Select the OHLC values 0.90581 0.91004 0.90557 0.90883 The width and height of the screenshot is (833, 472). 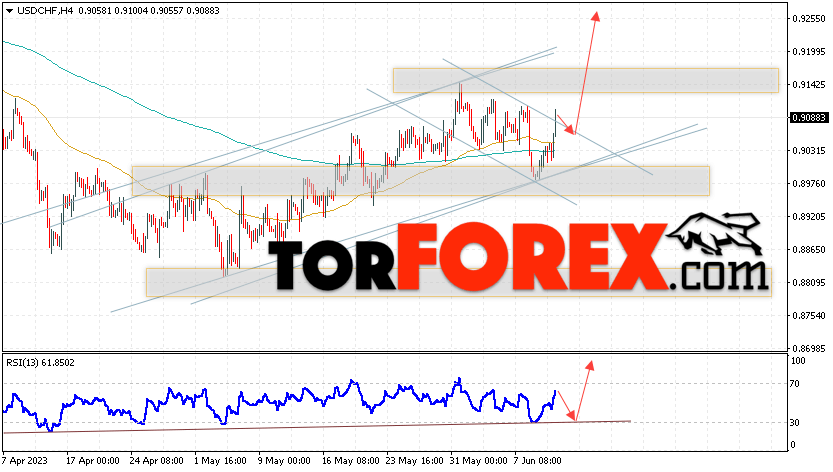coord(149,11)
